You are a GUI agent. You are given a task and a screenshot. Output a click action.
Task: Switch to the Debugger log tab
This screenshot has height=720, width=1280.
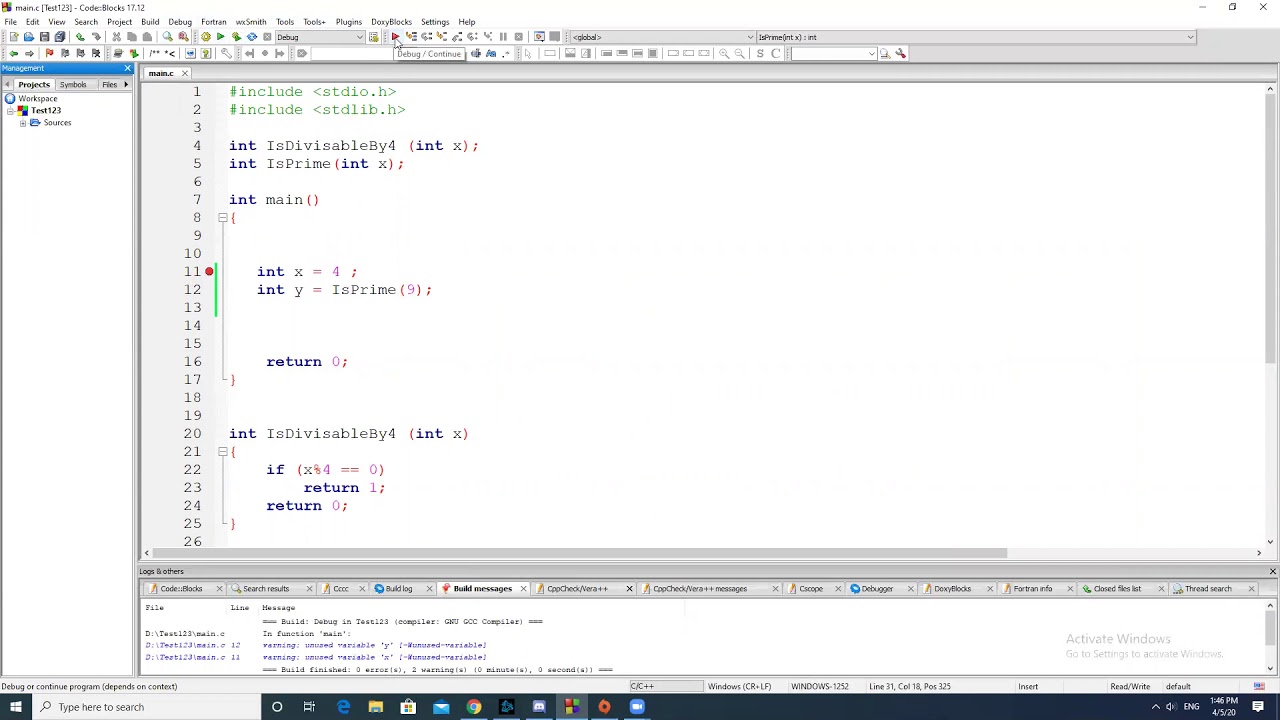[x=877, y=589]
